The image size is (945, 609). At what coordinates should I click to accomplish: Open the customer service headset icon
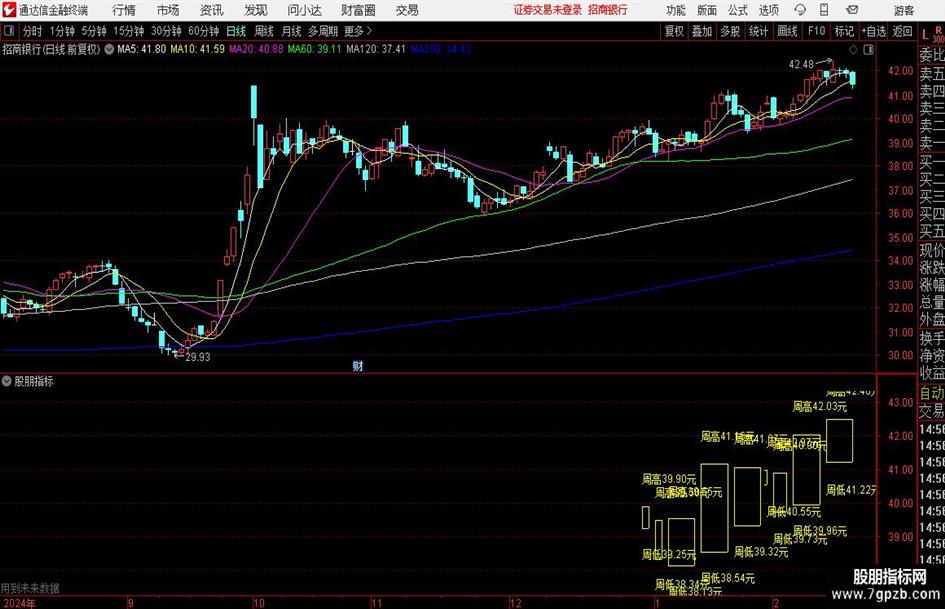click(x=800, y=10)
